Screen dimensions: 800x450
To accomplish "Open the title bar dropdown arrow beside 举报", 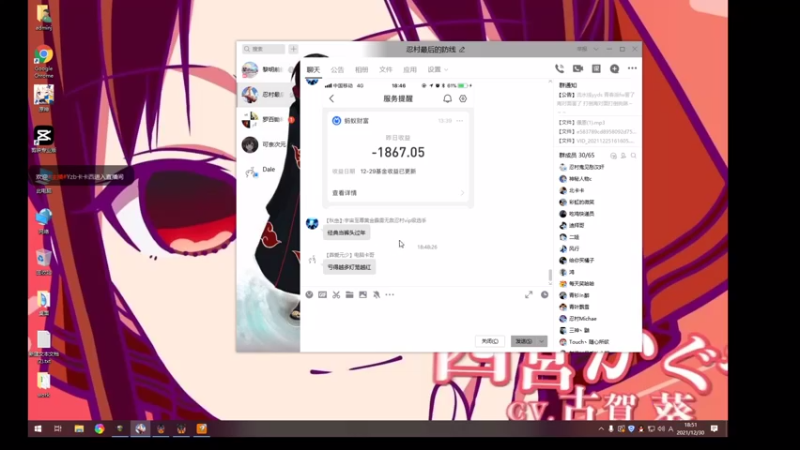I will (595, 49).
